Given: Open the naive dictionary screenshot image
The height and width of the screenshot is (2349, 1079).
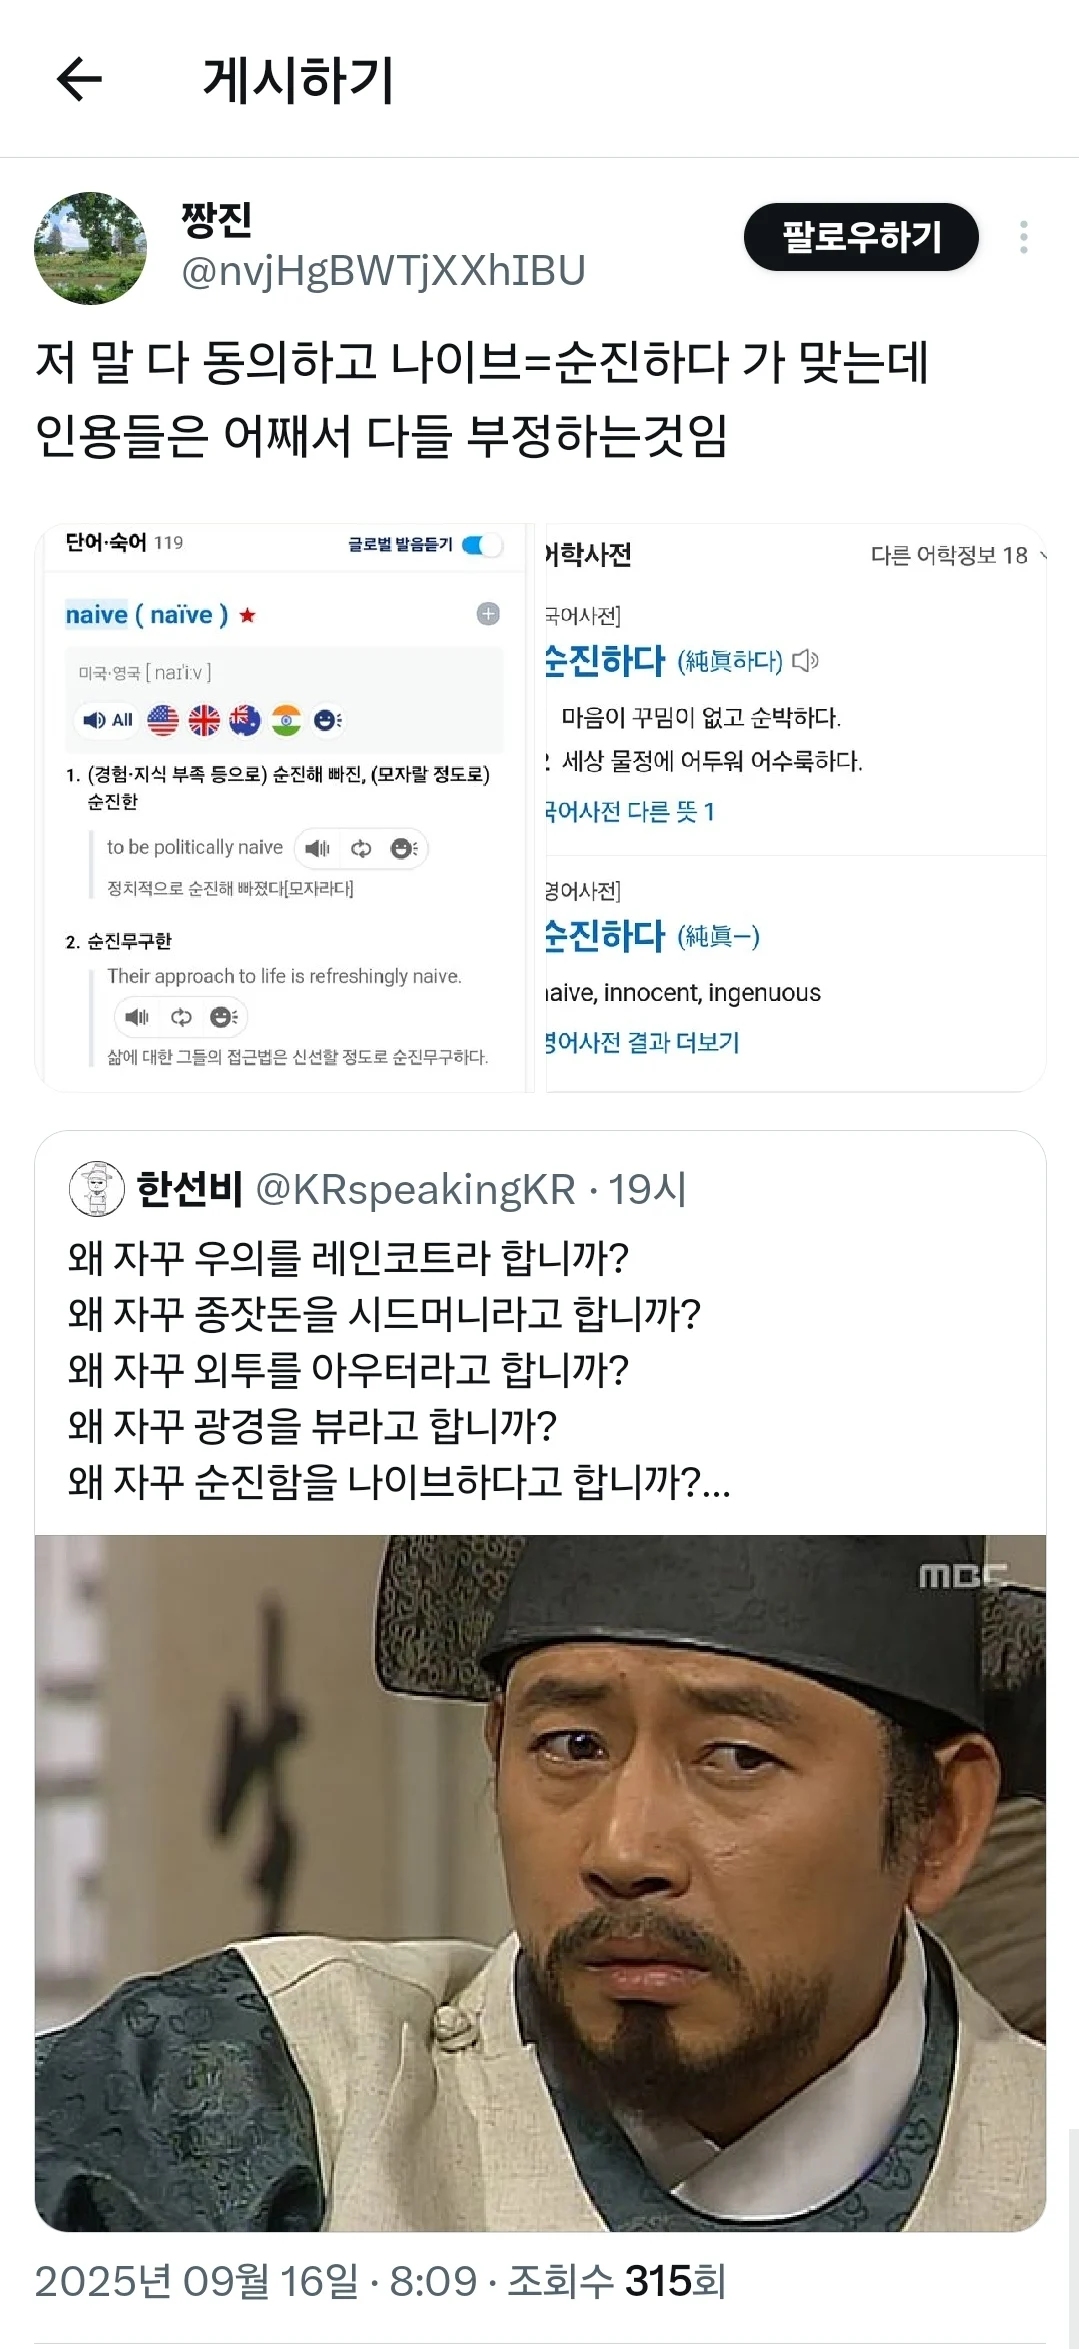Looking at the screenshot, I should tap(284, 808).
